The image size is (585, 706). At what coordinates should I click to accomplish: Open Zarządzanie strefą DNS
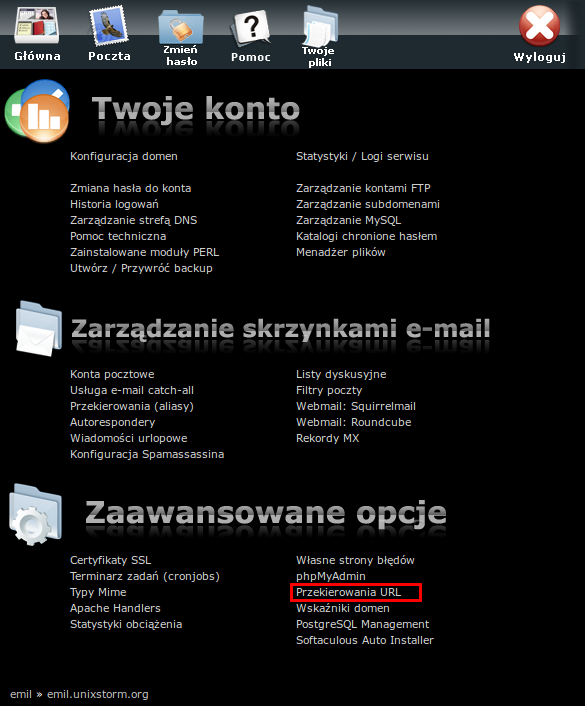click(x=134, y=220)
